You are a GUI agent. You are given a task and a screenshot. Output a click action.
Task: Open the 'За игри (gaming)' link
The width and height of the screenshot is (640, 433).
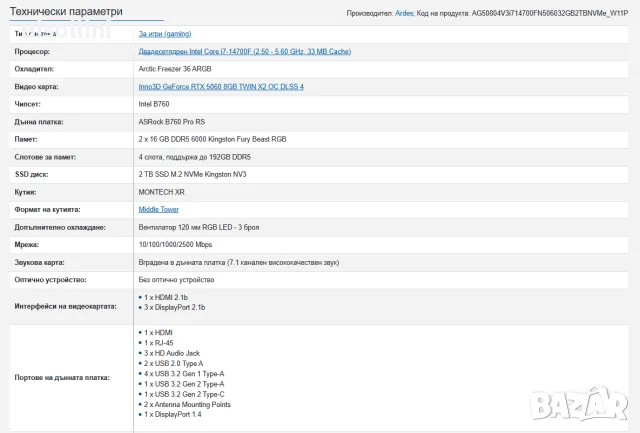pyautogui.click(x=165, y=34)
